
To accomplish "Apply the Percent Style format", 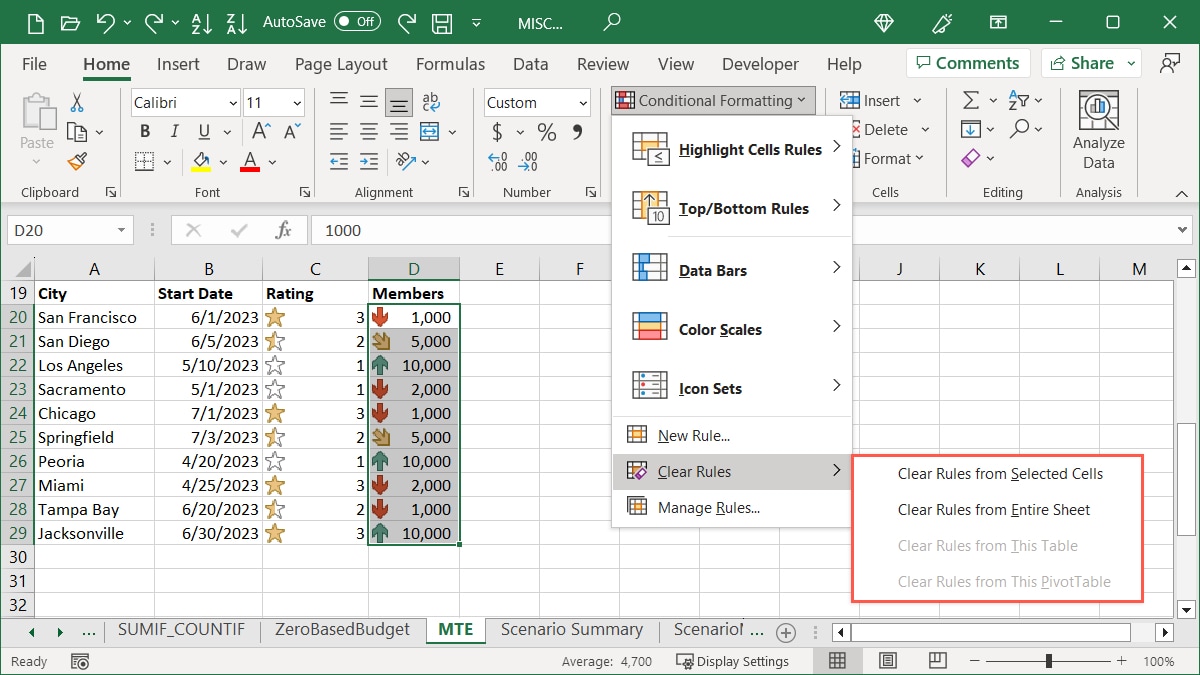I will pyautogui.click(x=545, y=130).
